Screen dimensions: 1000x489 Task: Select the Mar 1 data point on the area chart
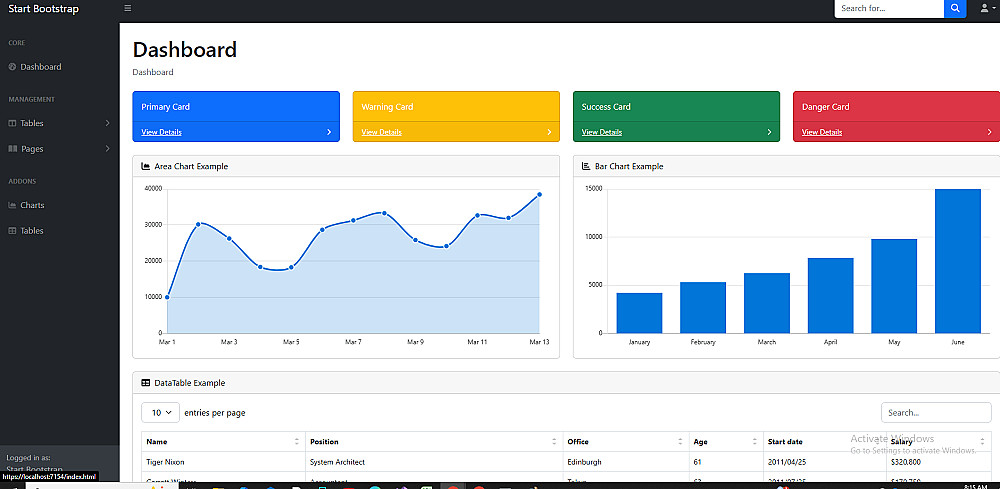pyautogui.click(x=167, y=297)
